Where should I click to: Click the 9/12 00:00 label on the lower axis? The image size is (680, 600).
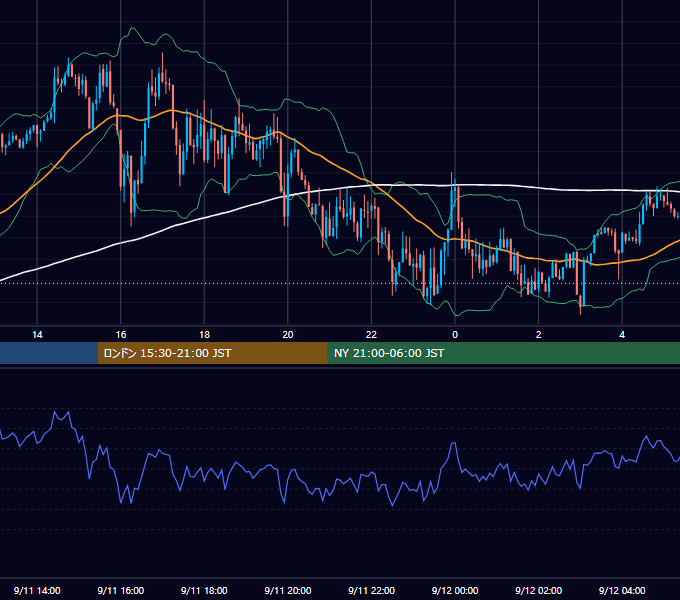coord(455,590)
